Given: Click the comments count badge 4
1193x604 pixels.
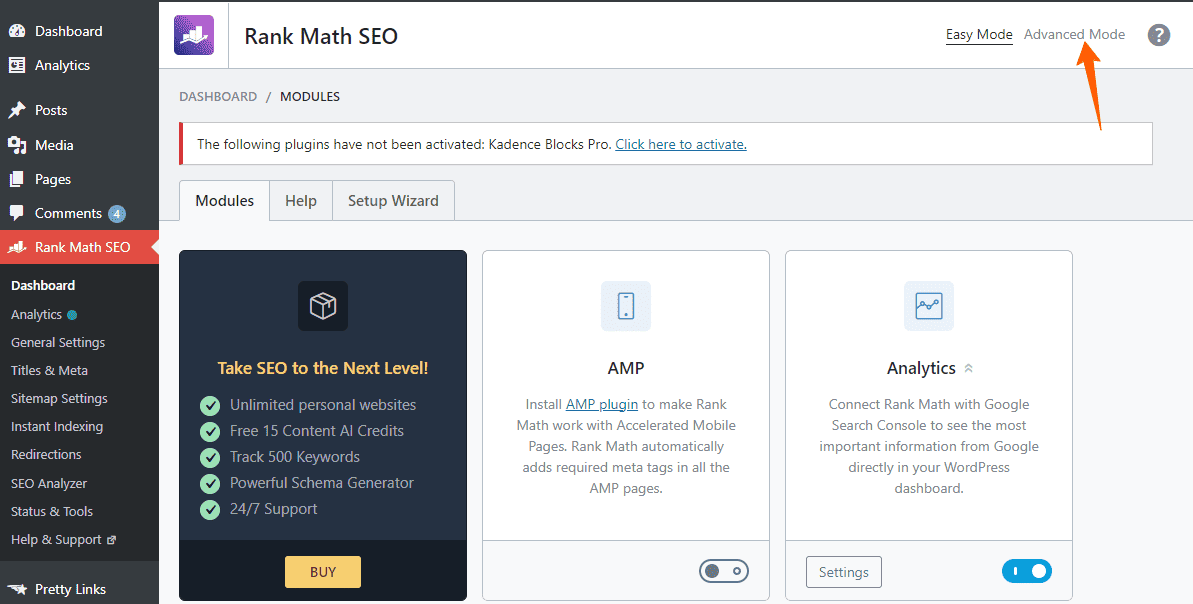Looking at the screenshot, I should 116,214.
